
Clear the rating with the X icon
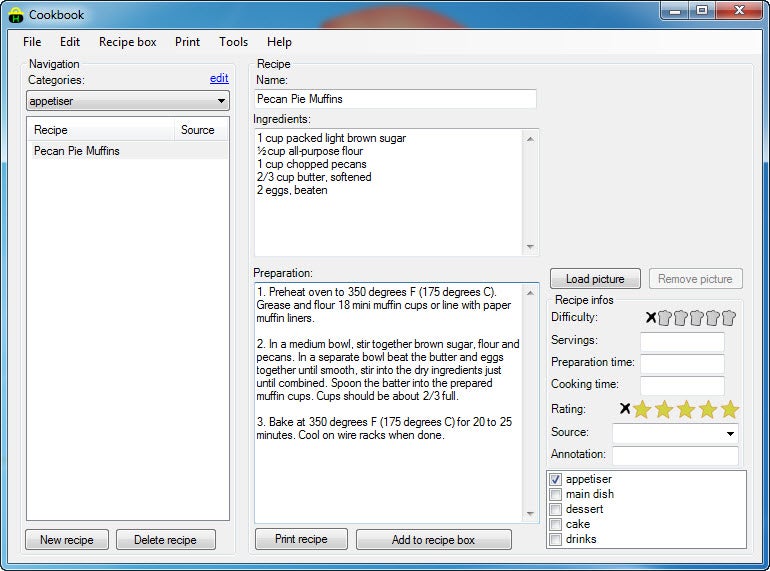625,408
